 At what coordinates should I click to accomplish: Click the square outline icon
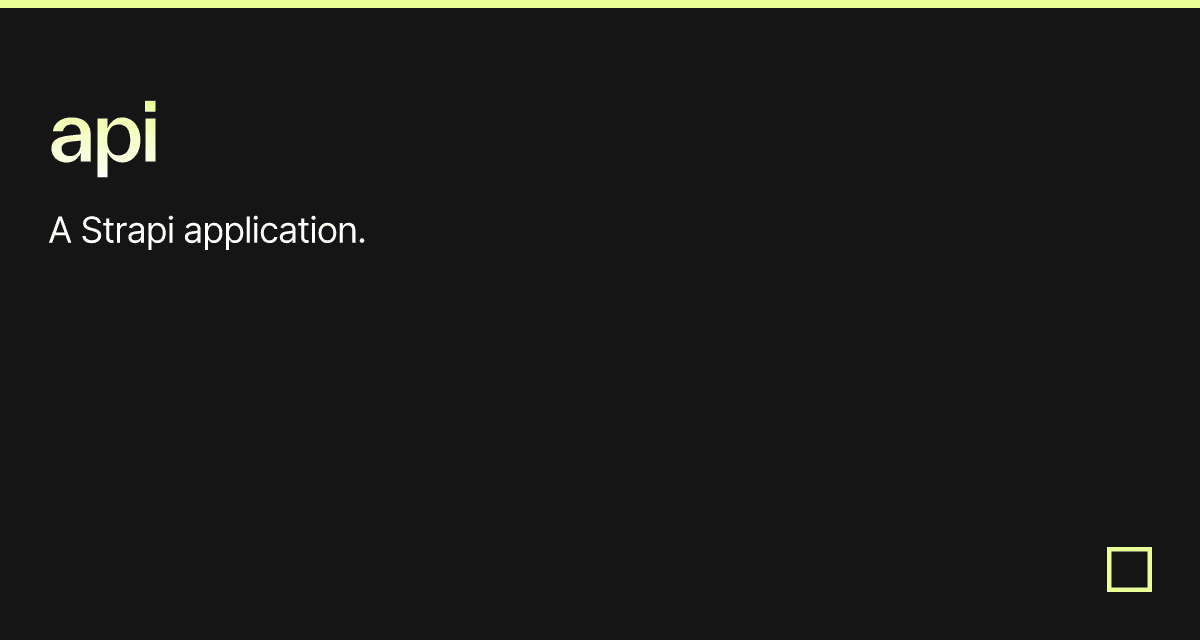[x=1129, y=569]
